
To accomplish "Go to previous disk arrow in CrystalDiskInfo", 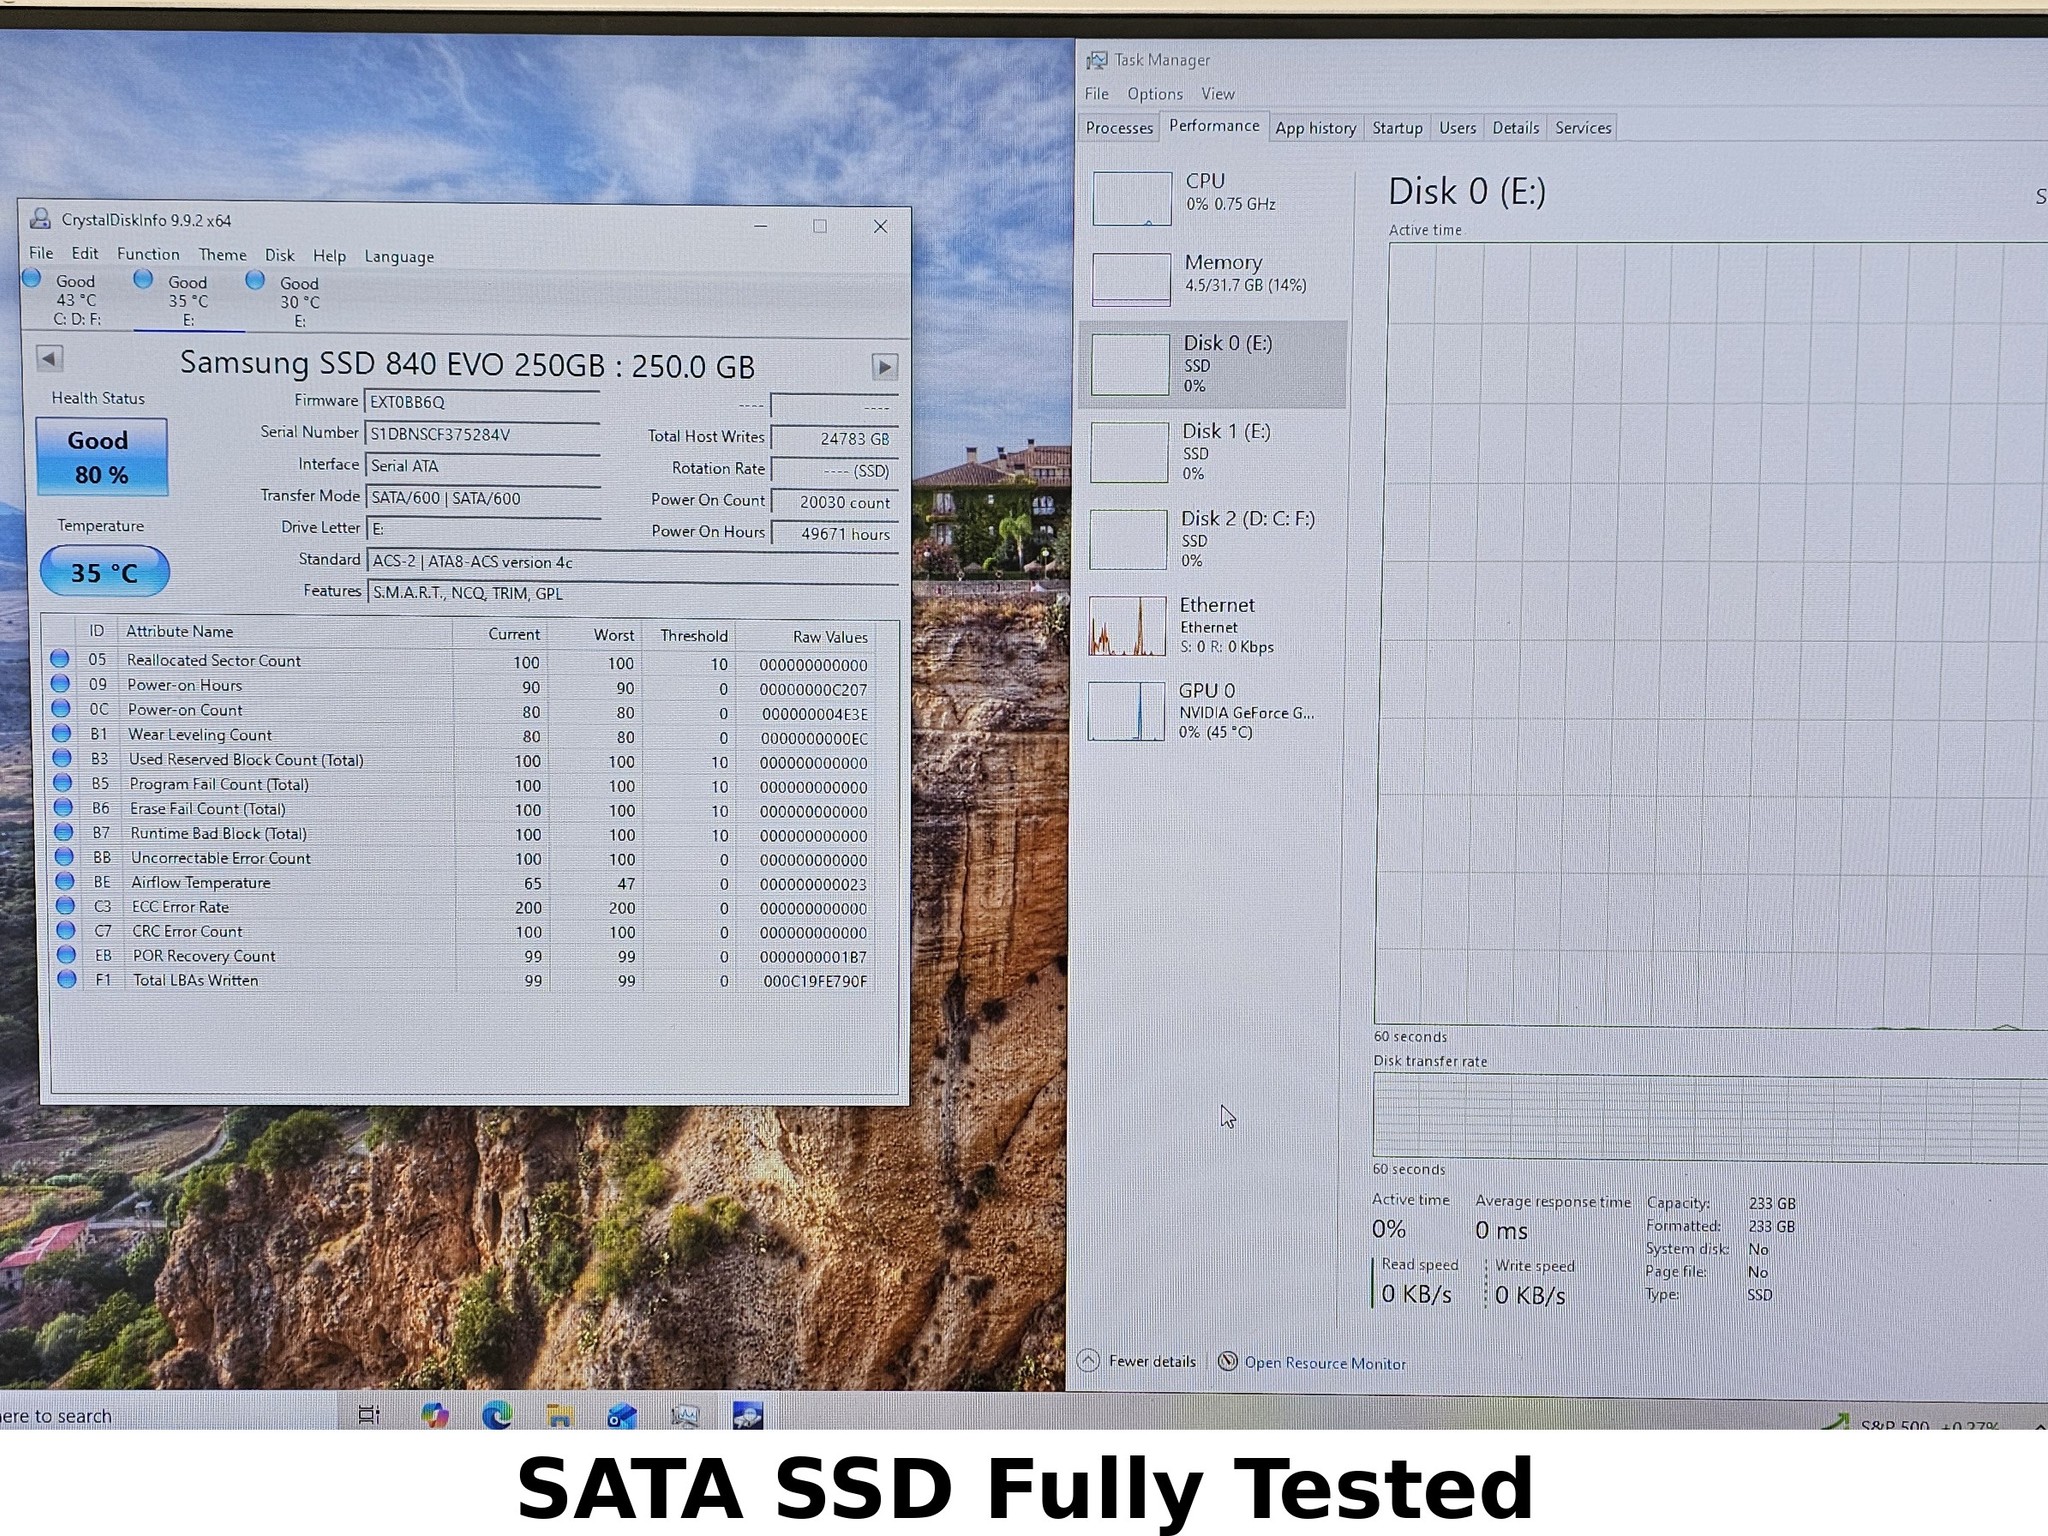I will 49,358.
